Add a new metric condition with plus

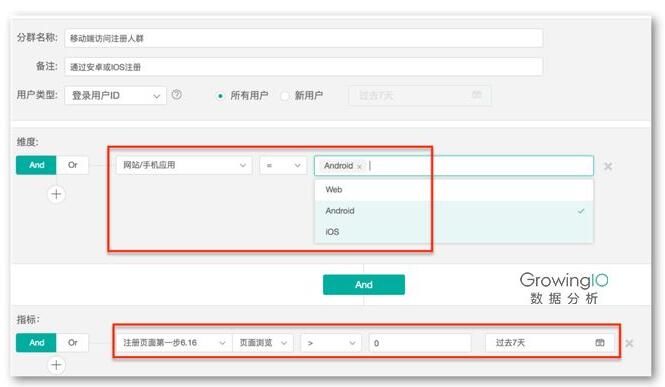[56, 365]
